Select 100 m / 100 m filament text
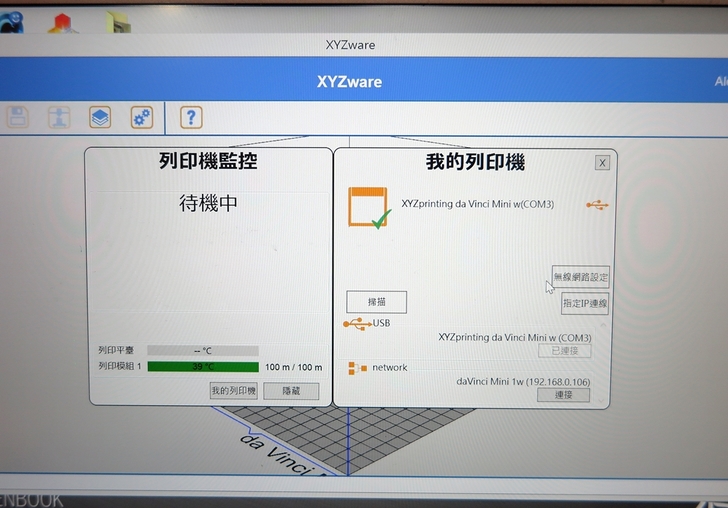Screen dimensions: 728x508 click(x=293, y=367)
